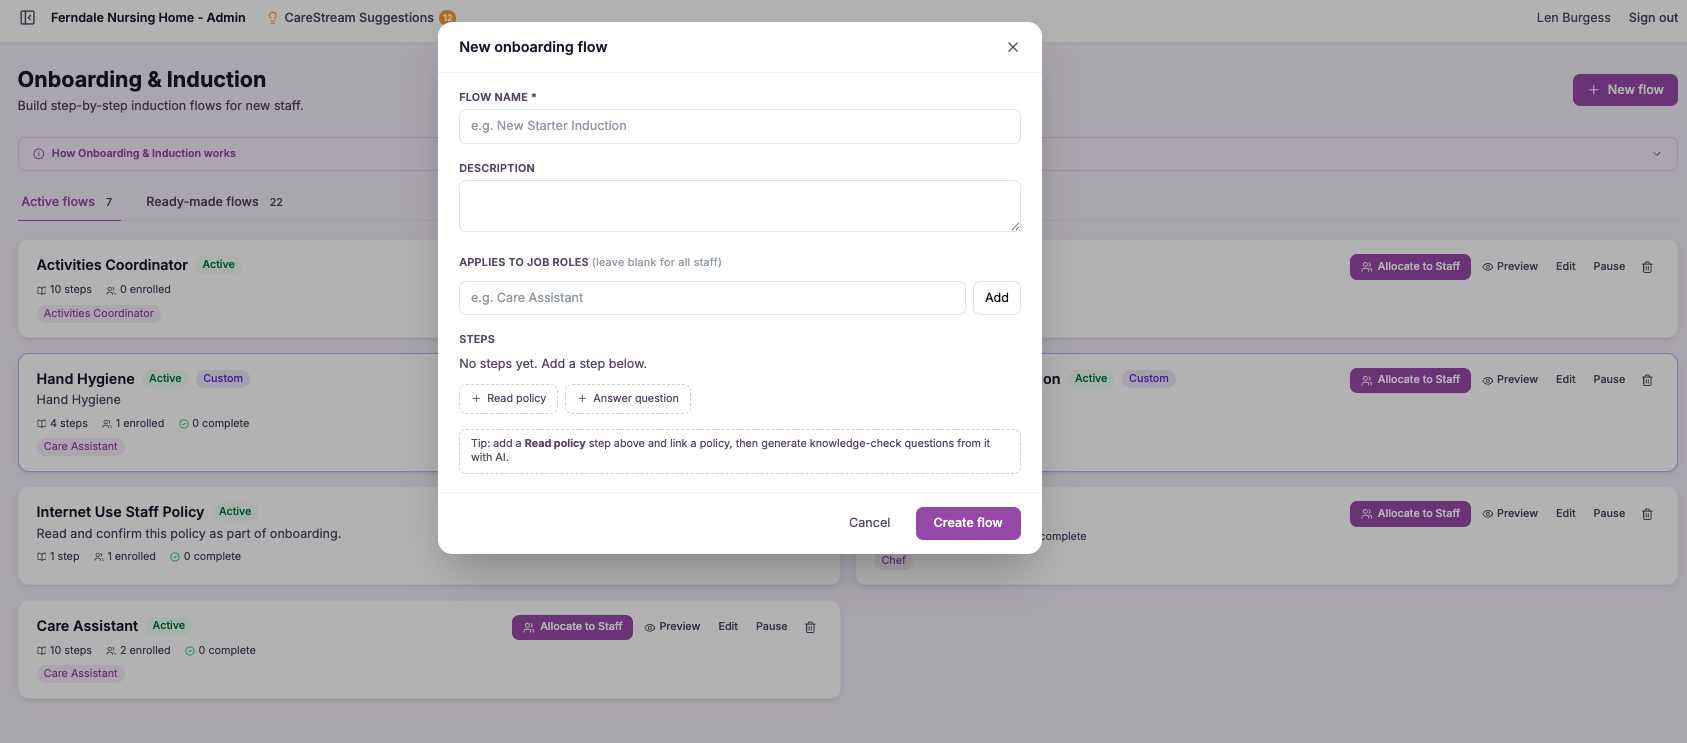The image size is (1687, 743).
Task: Cancel the new onboarding flow
Action: 869,523
